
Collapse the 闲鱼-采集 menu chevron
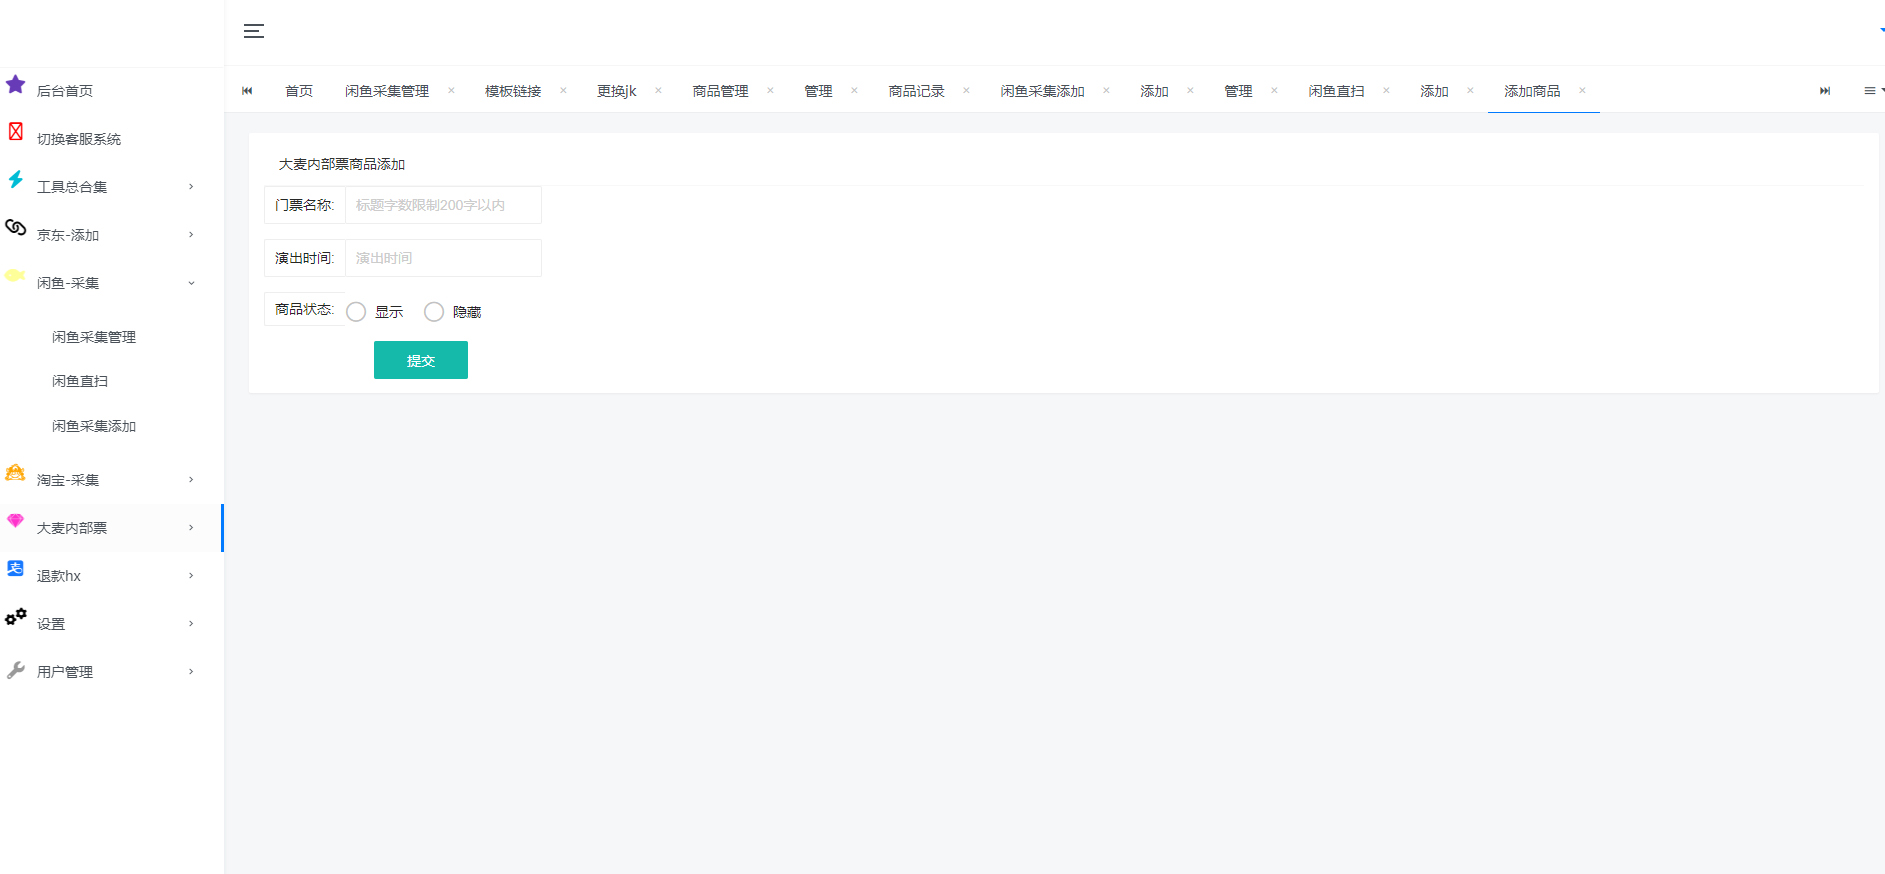(191, 283)
